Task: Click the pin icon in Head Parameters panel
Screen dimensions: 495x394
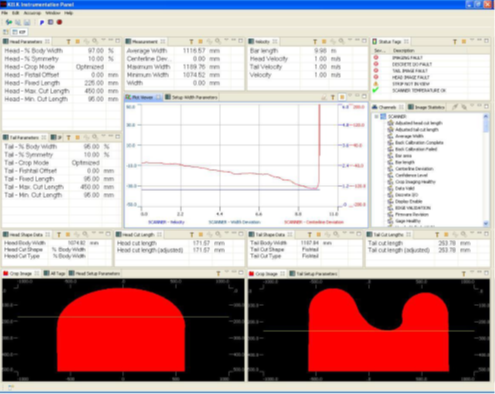Action: point(69,42)
